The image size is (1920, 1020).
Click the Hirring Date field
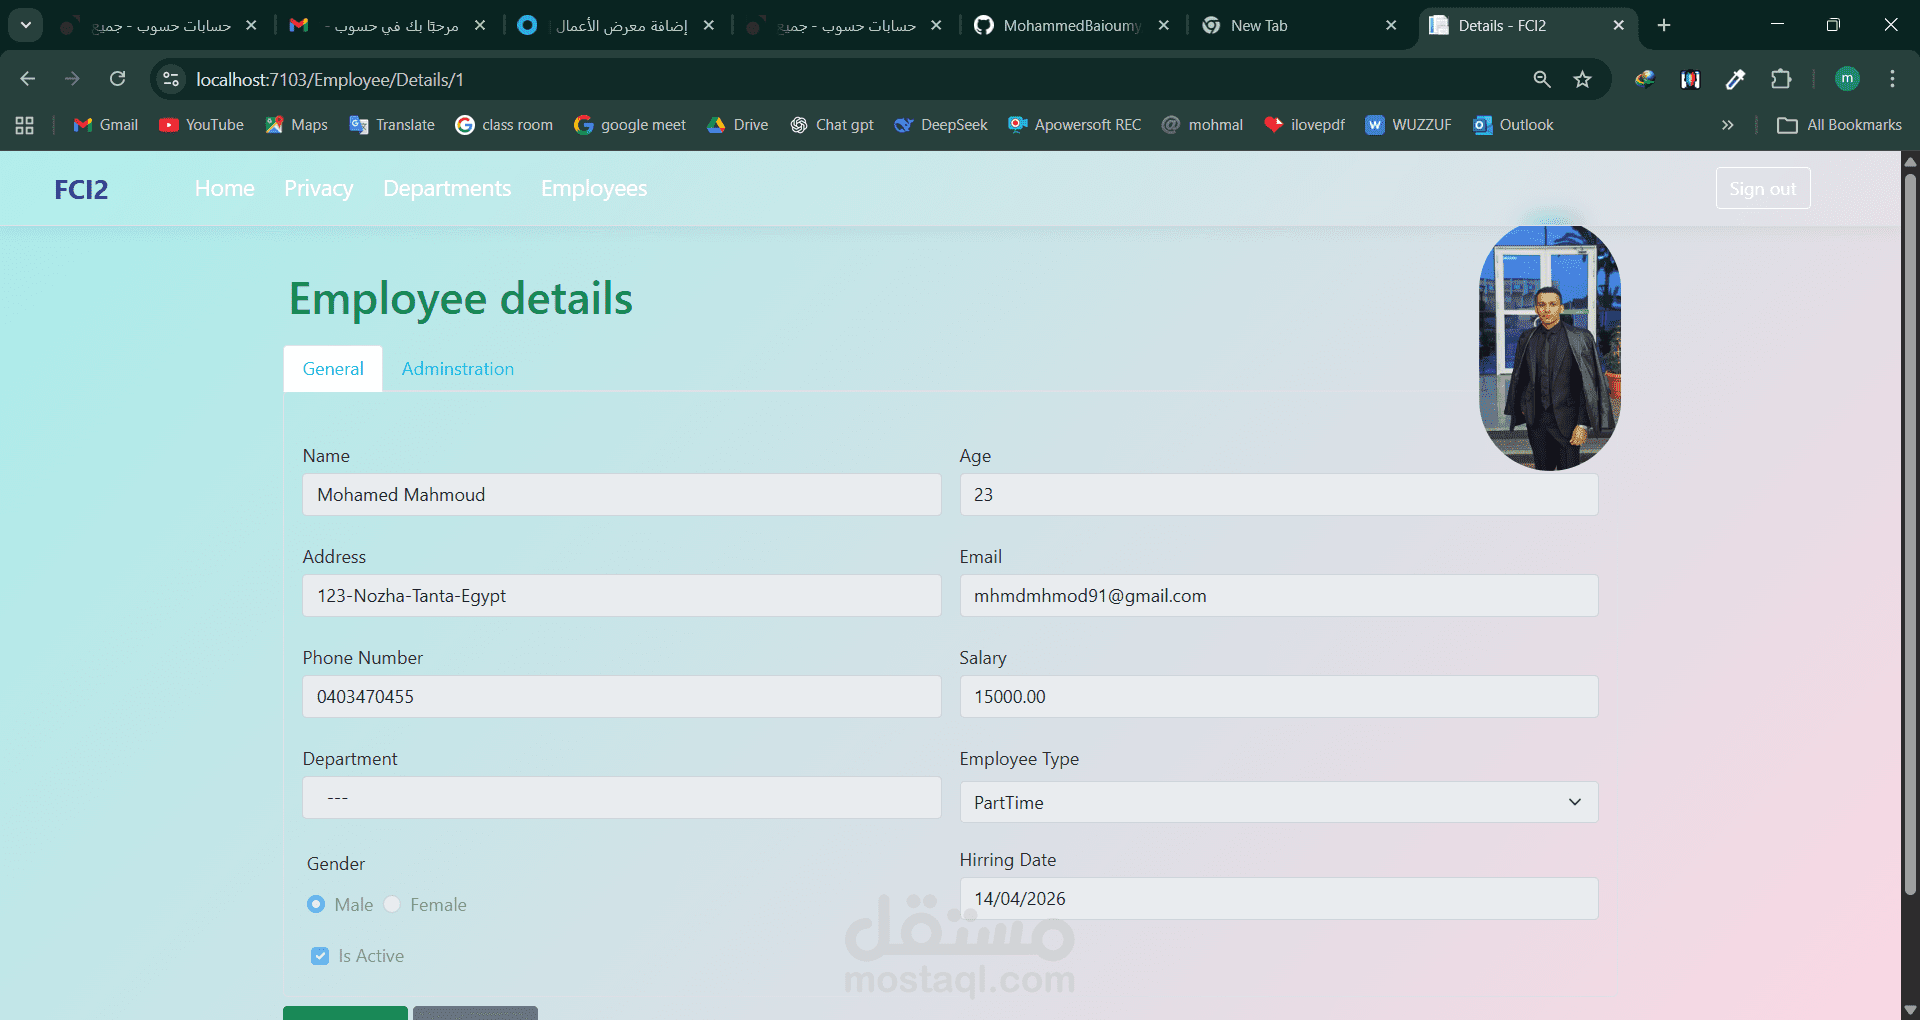(x=1279, y=899)
